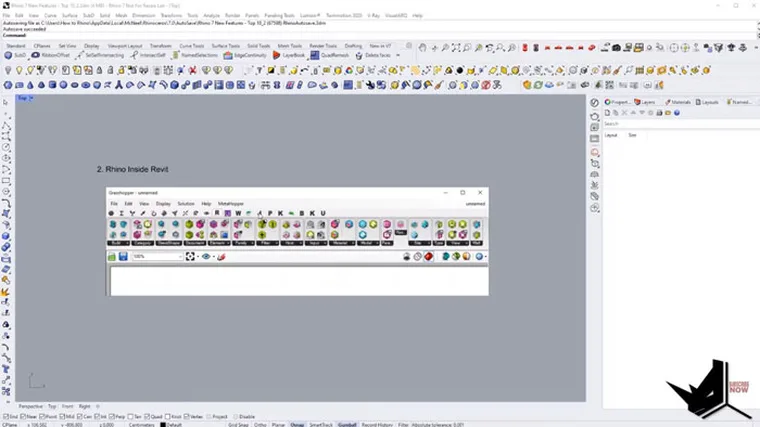Click the Grasshopper canvas area
The height and width of the screenshot is (427, 760).
(x=299, y=281)
